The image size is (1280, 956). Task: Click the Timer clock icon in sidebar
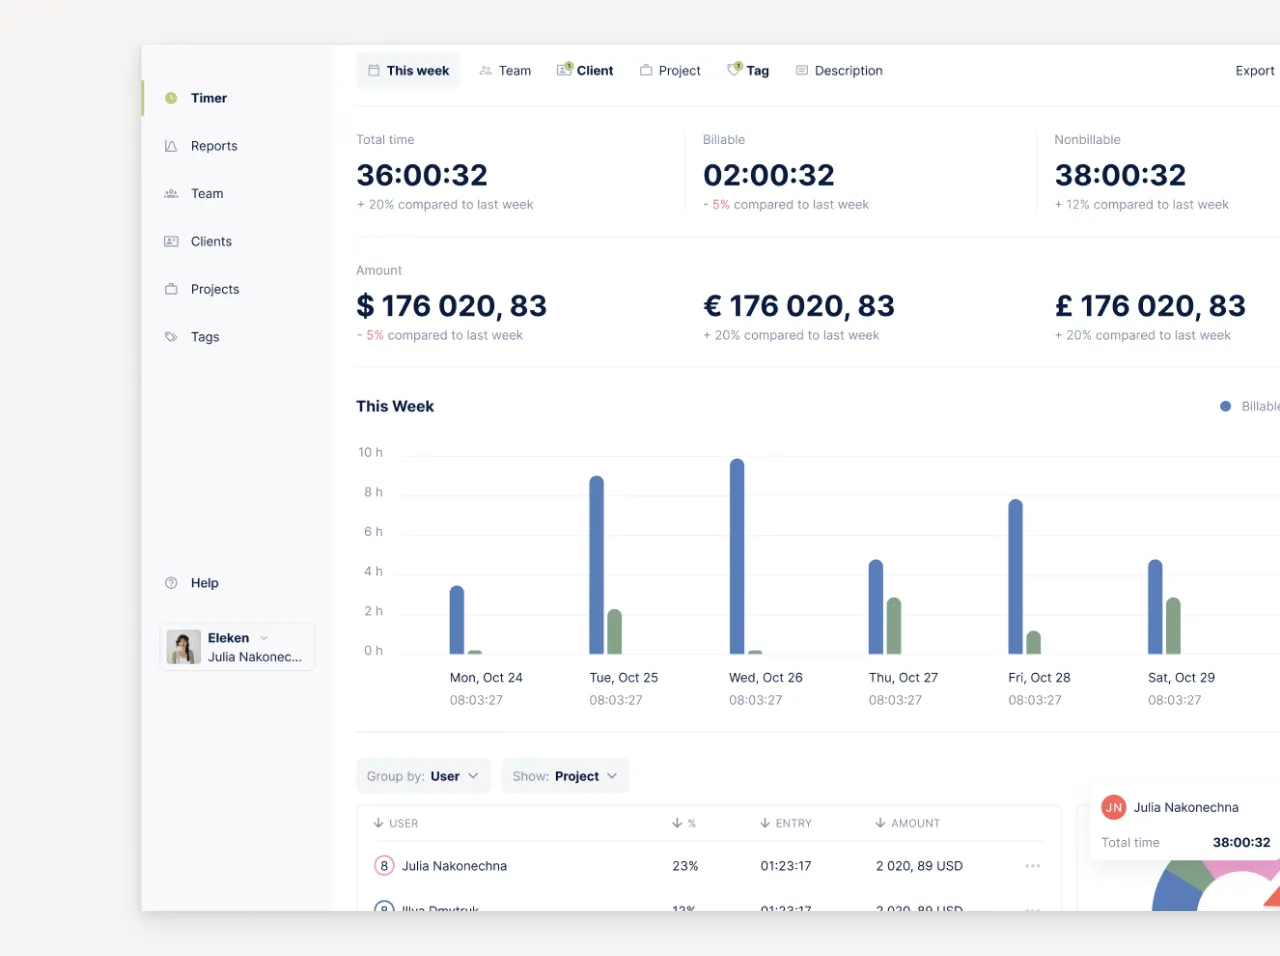171,98
